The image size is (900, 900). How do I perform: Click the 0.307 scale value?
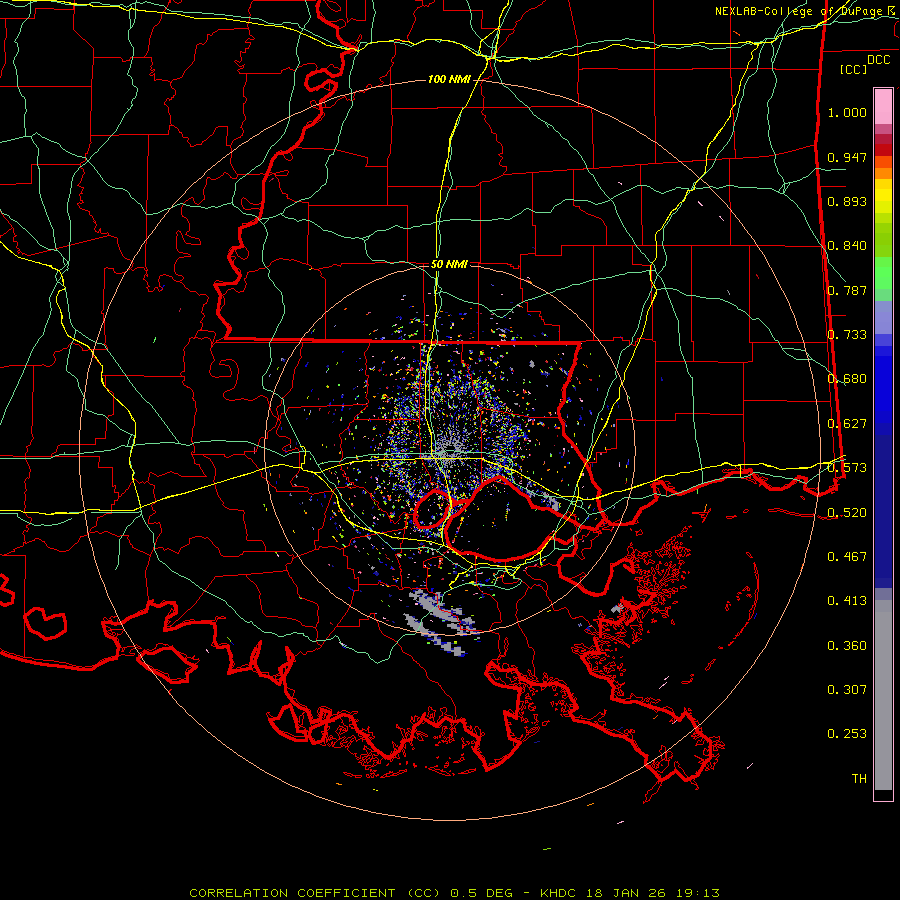847,690
